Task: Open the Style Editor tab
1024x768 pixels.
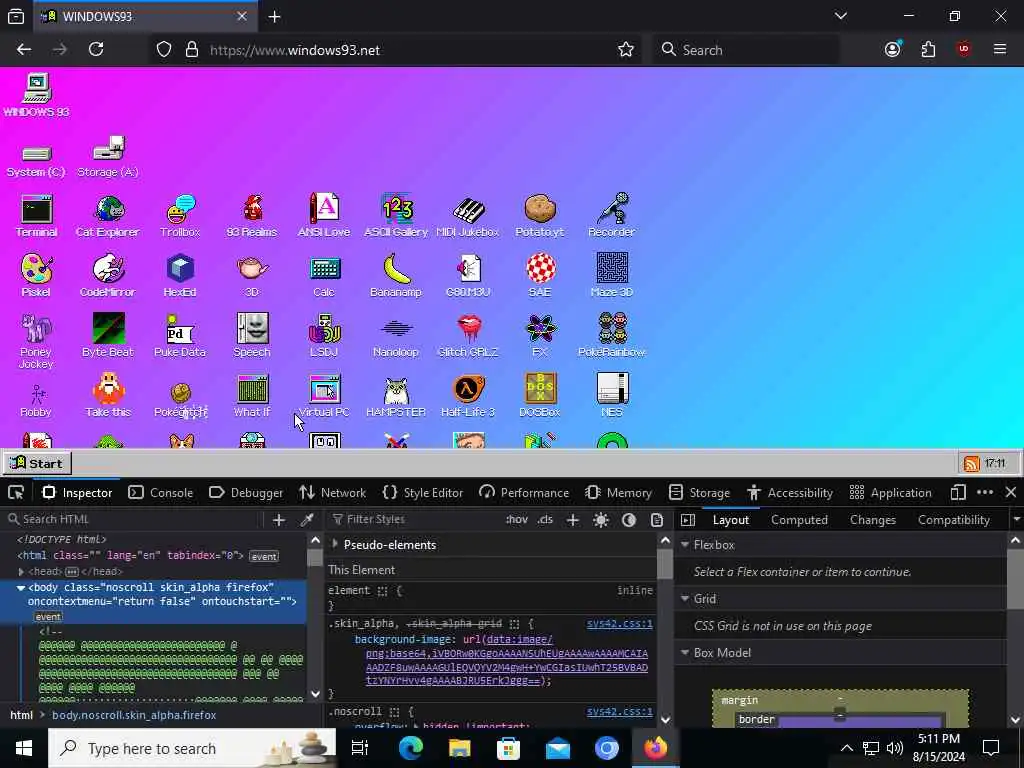Action: (x=423, y=492)
